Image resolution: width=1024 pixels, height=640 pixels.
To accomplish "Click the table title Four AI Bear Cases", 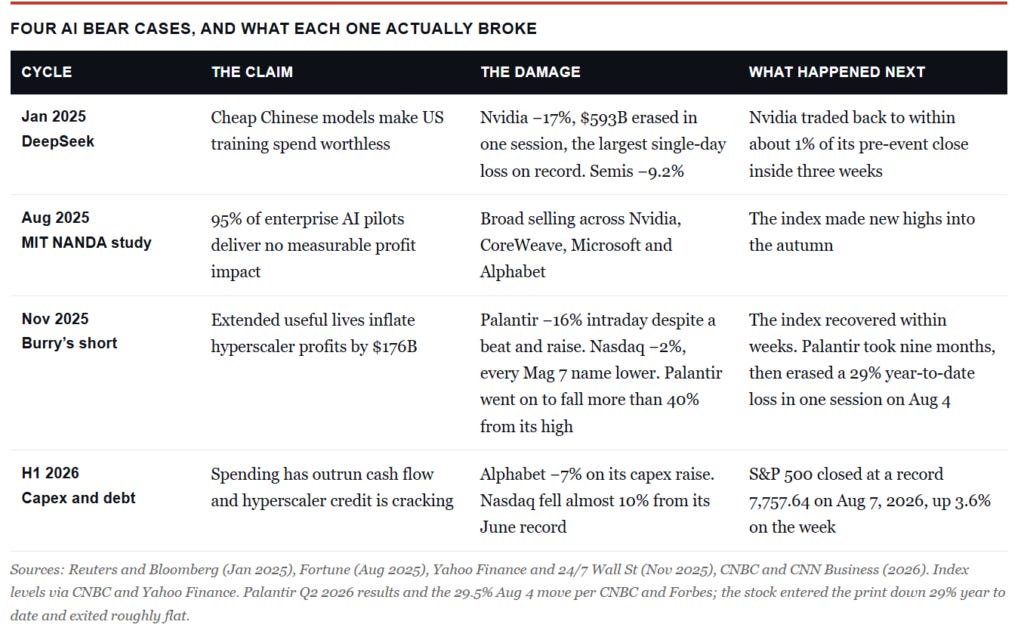I will [274, 29].
